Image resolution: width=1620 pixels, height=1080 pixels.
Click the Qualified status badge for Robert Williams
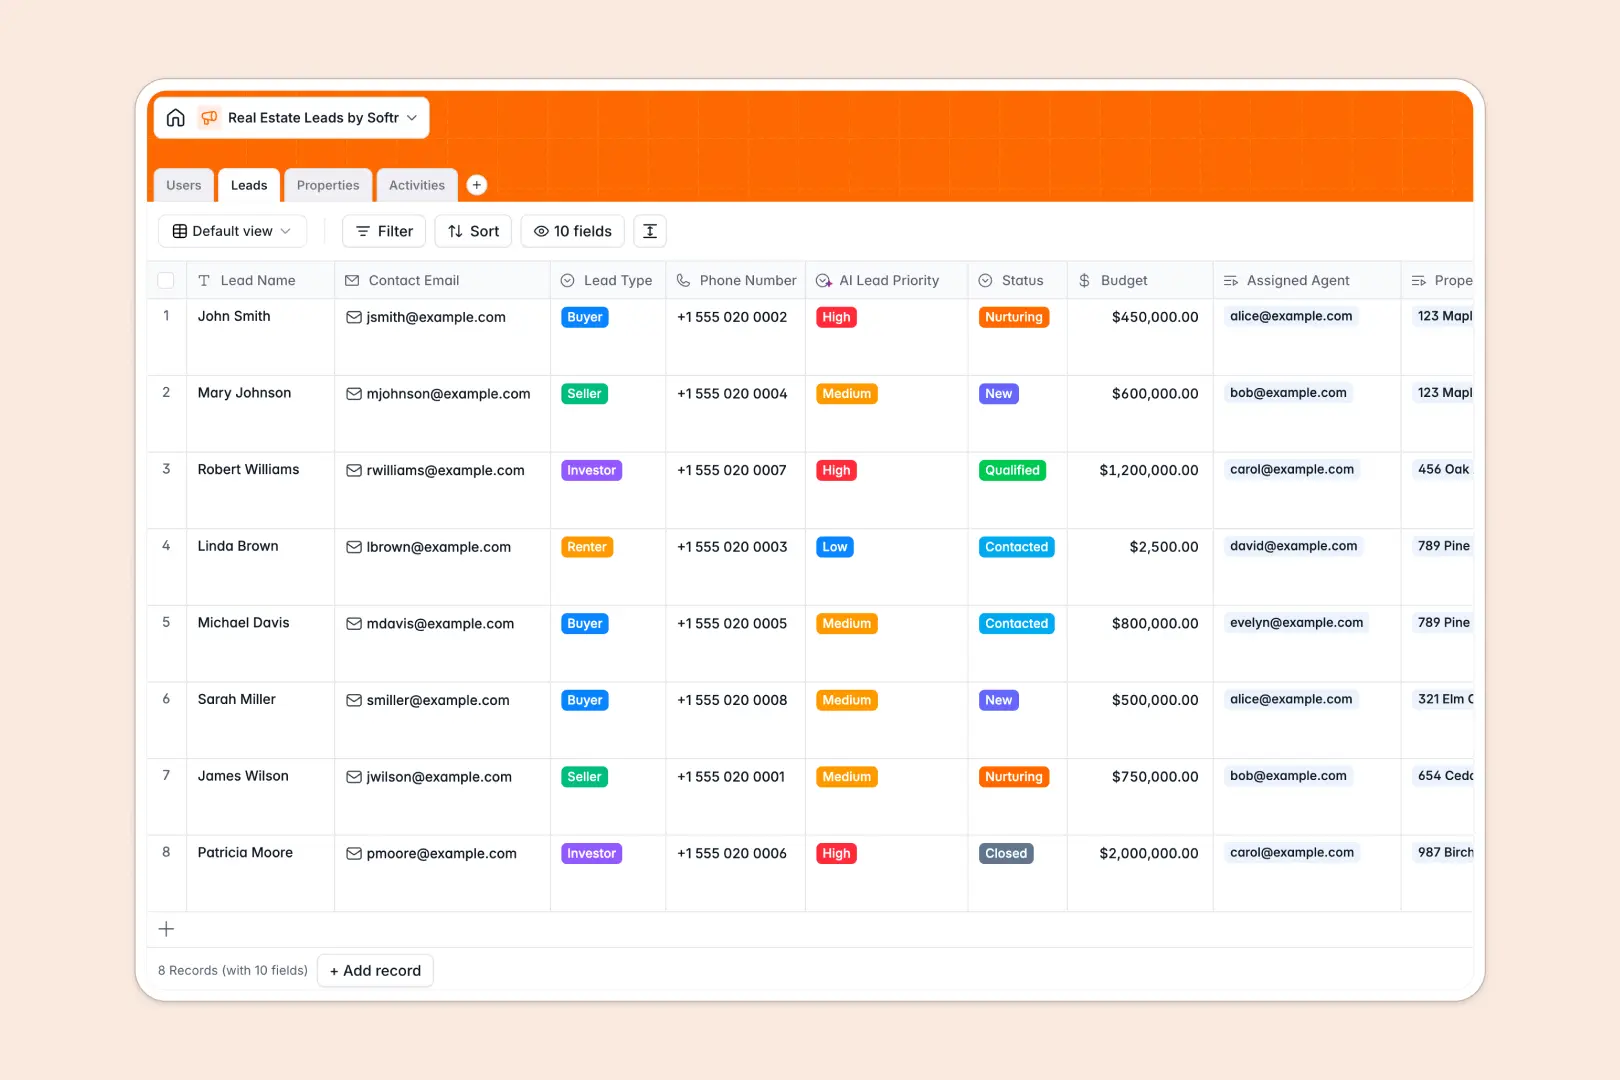(x=1012, y=470)
